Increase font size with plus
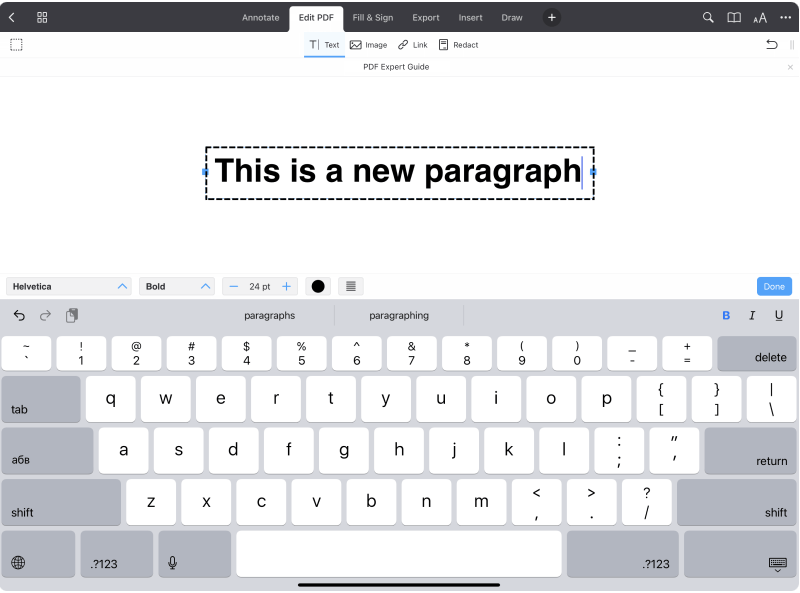The height and width of the screenshot is (593, 800). pos(287,286)
